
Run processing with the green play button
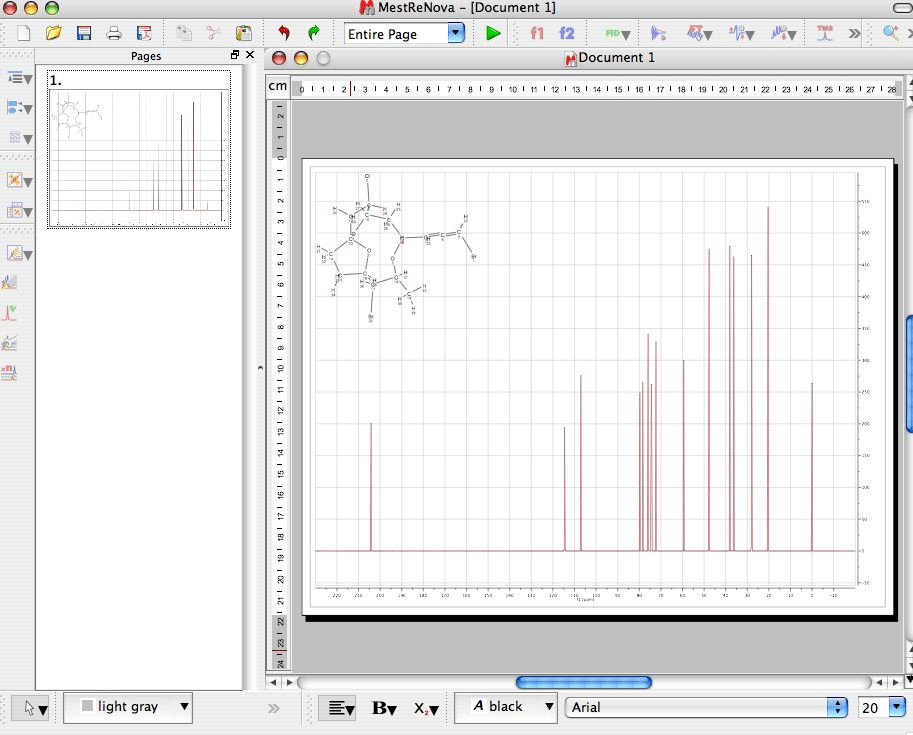click(491, 32)
